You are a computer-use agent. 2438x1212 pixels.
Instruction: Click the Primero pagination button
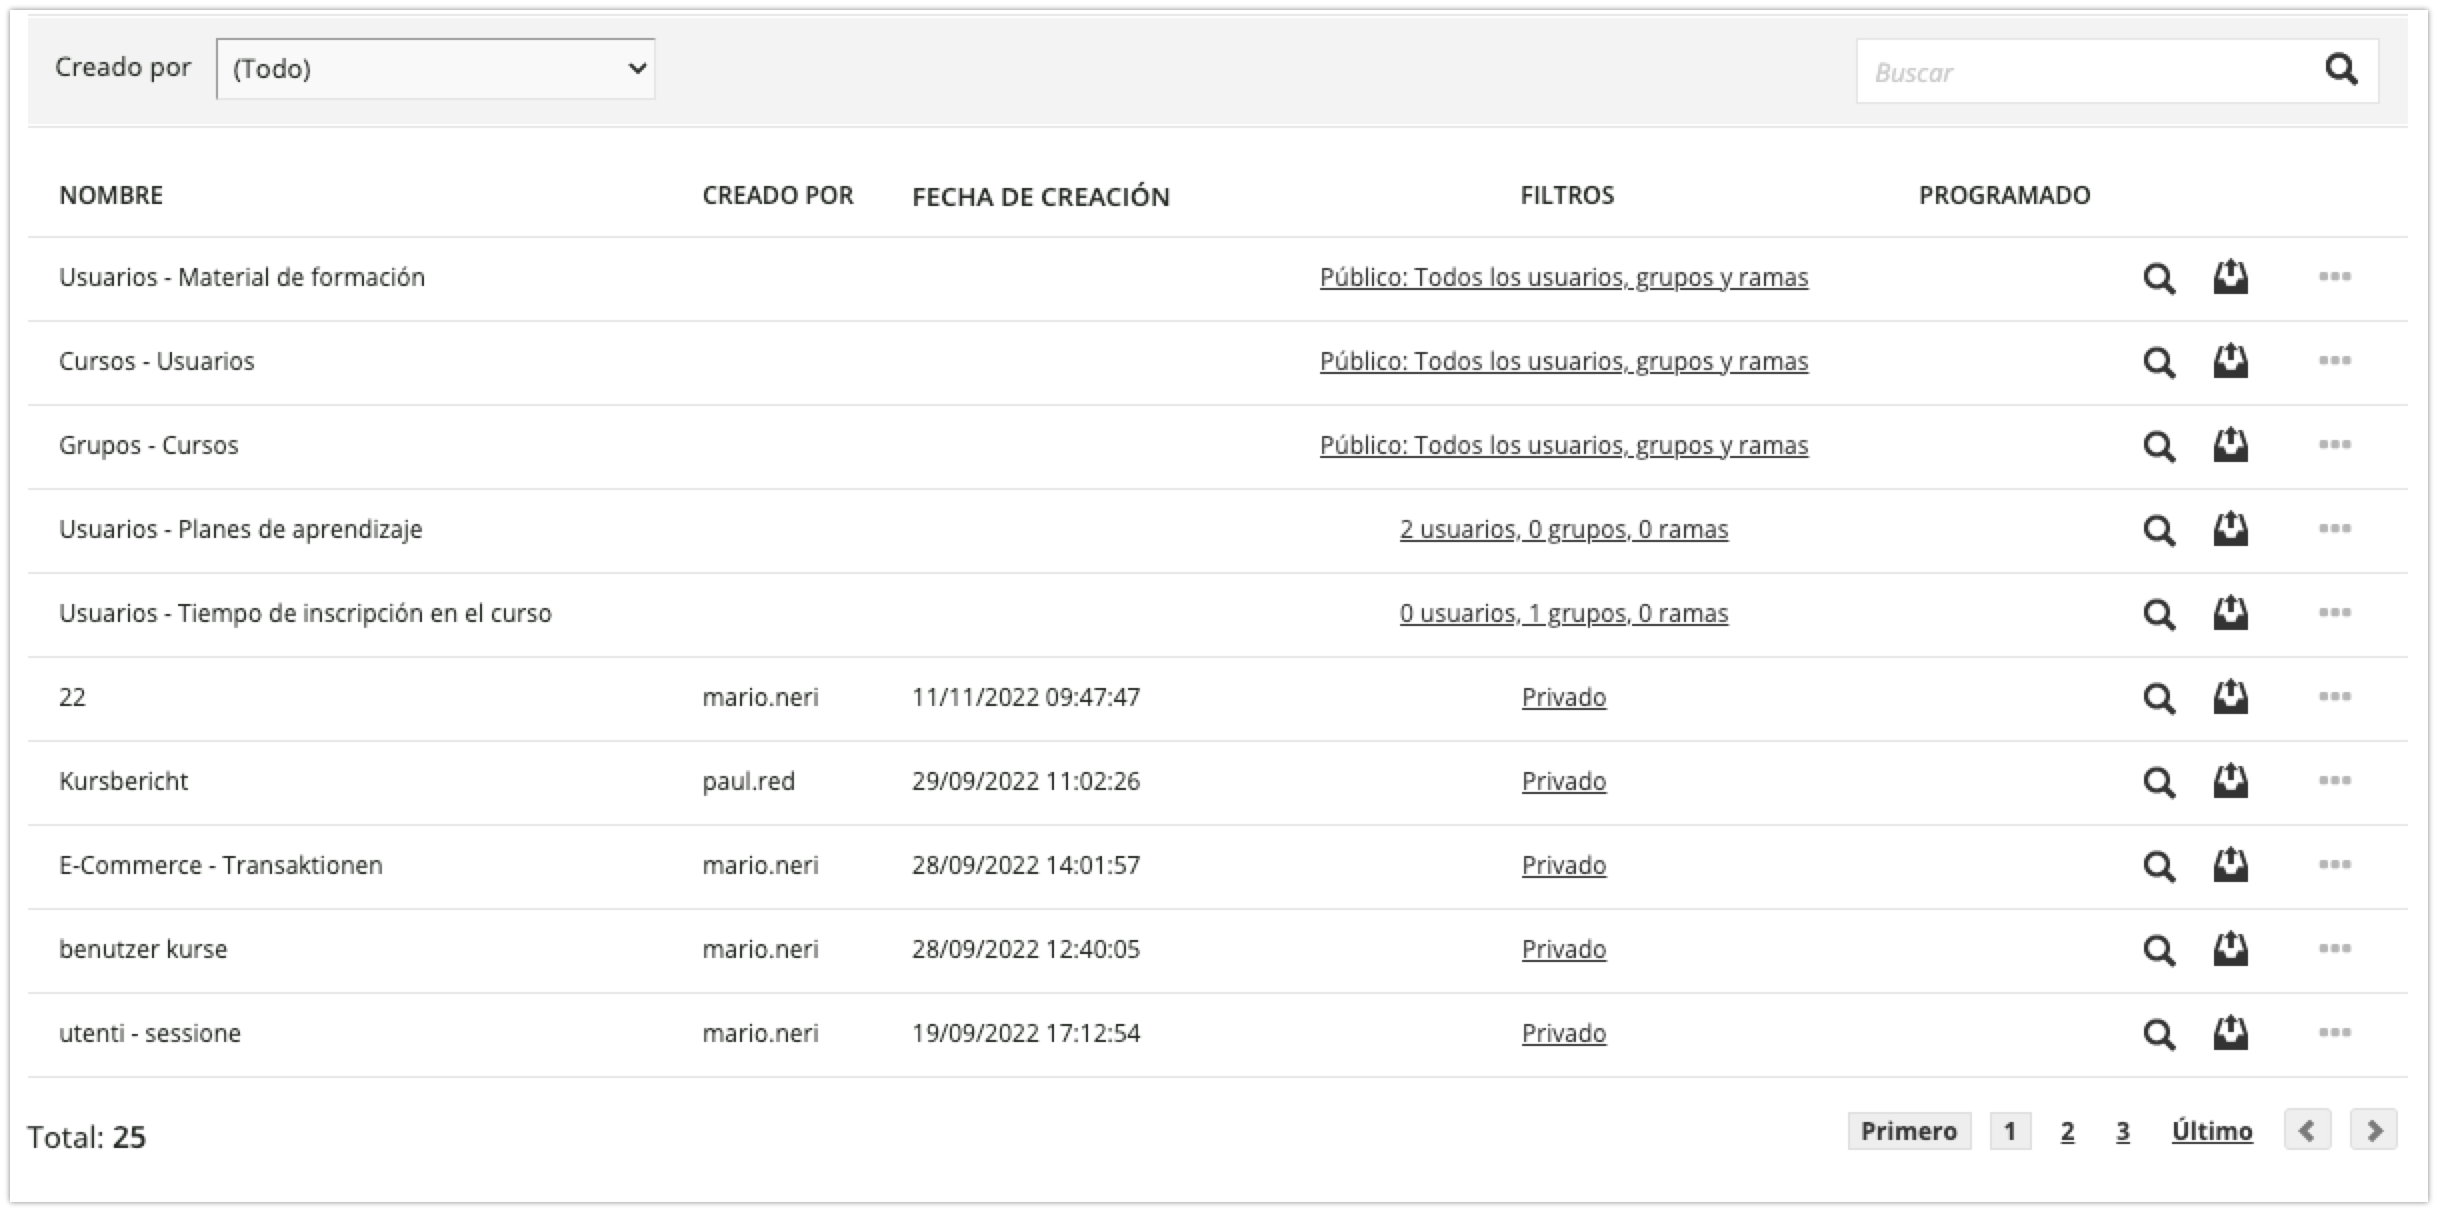coord(1908,1132)
